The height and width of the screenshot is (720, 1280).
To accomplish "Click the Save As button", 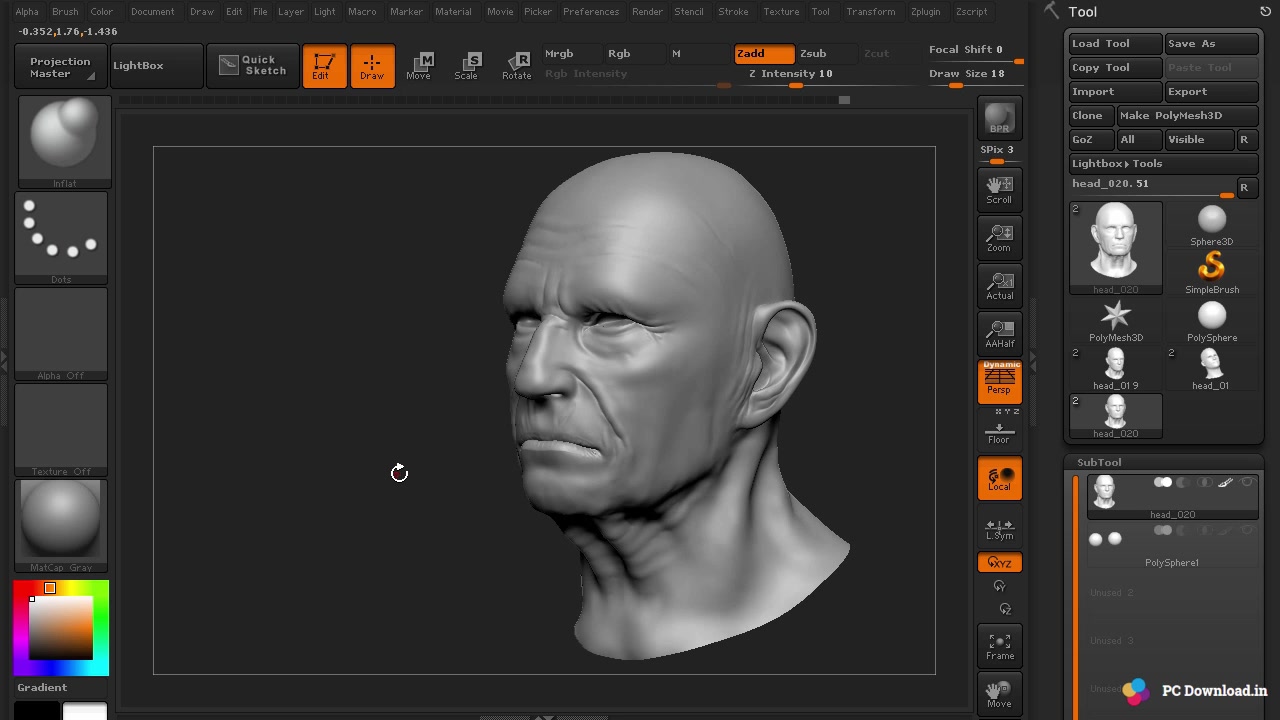I will 1211,44.
